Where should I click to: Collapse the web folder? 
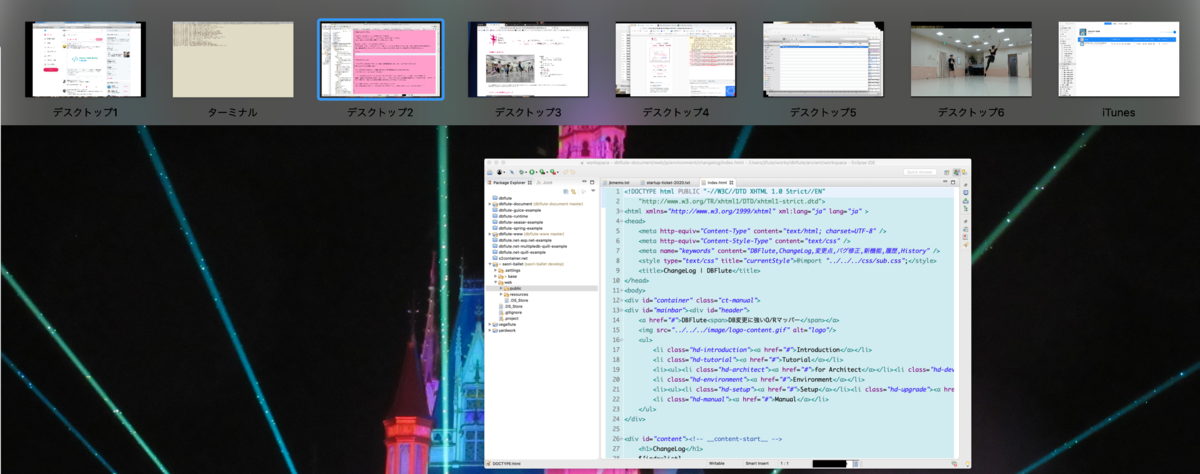[x=495, y=282]
